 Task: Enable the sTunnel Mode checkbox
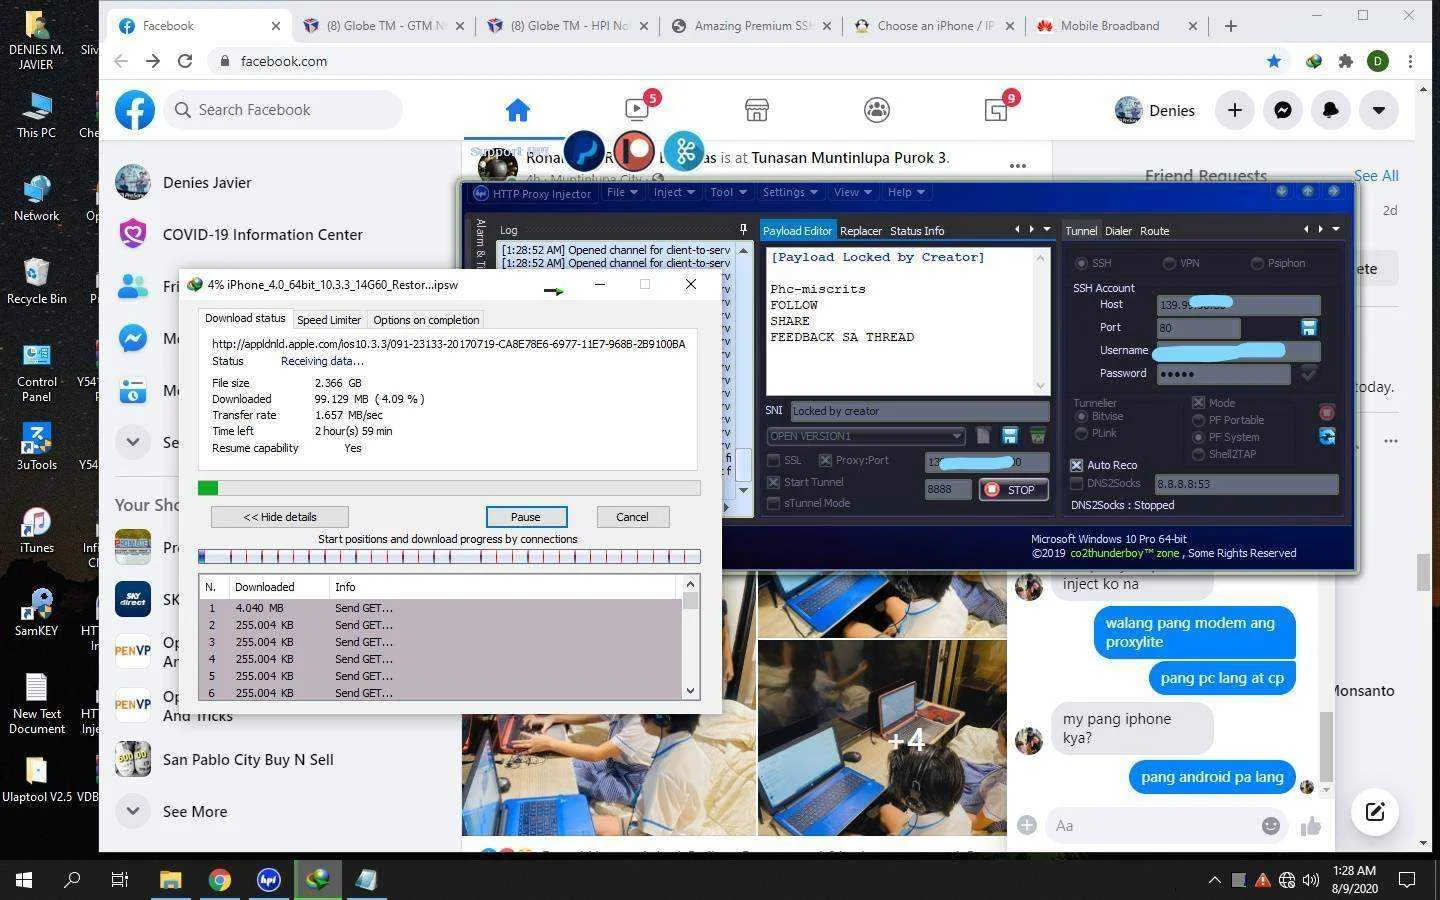(x=773, y=503)
